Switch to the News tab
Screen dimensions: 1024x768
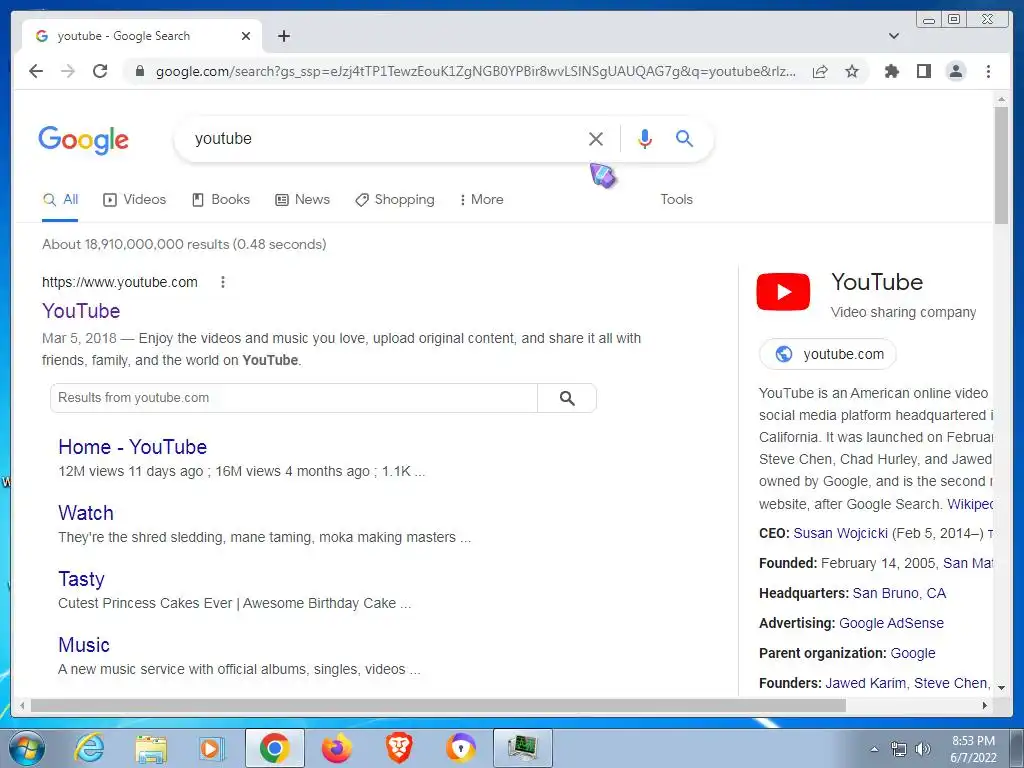(x=302, y=200)
